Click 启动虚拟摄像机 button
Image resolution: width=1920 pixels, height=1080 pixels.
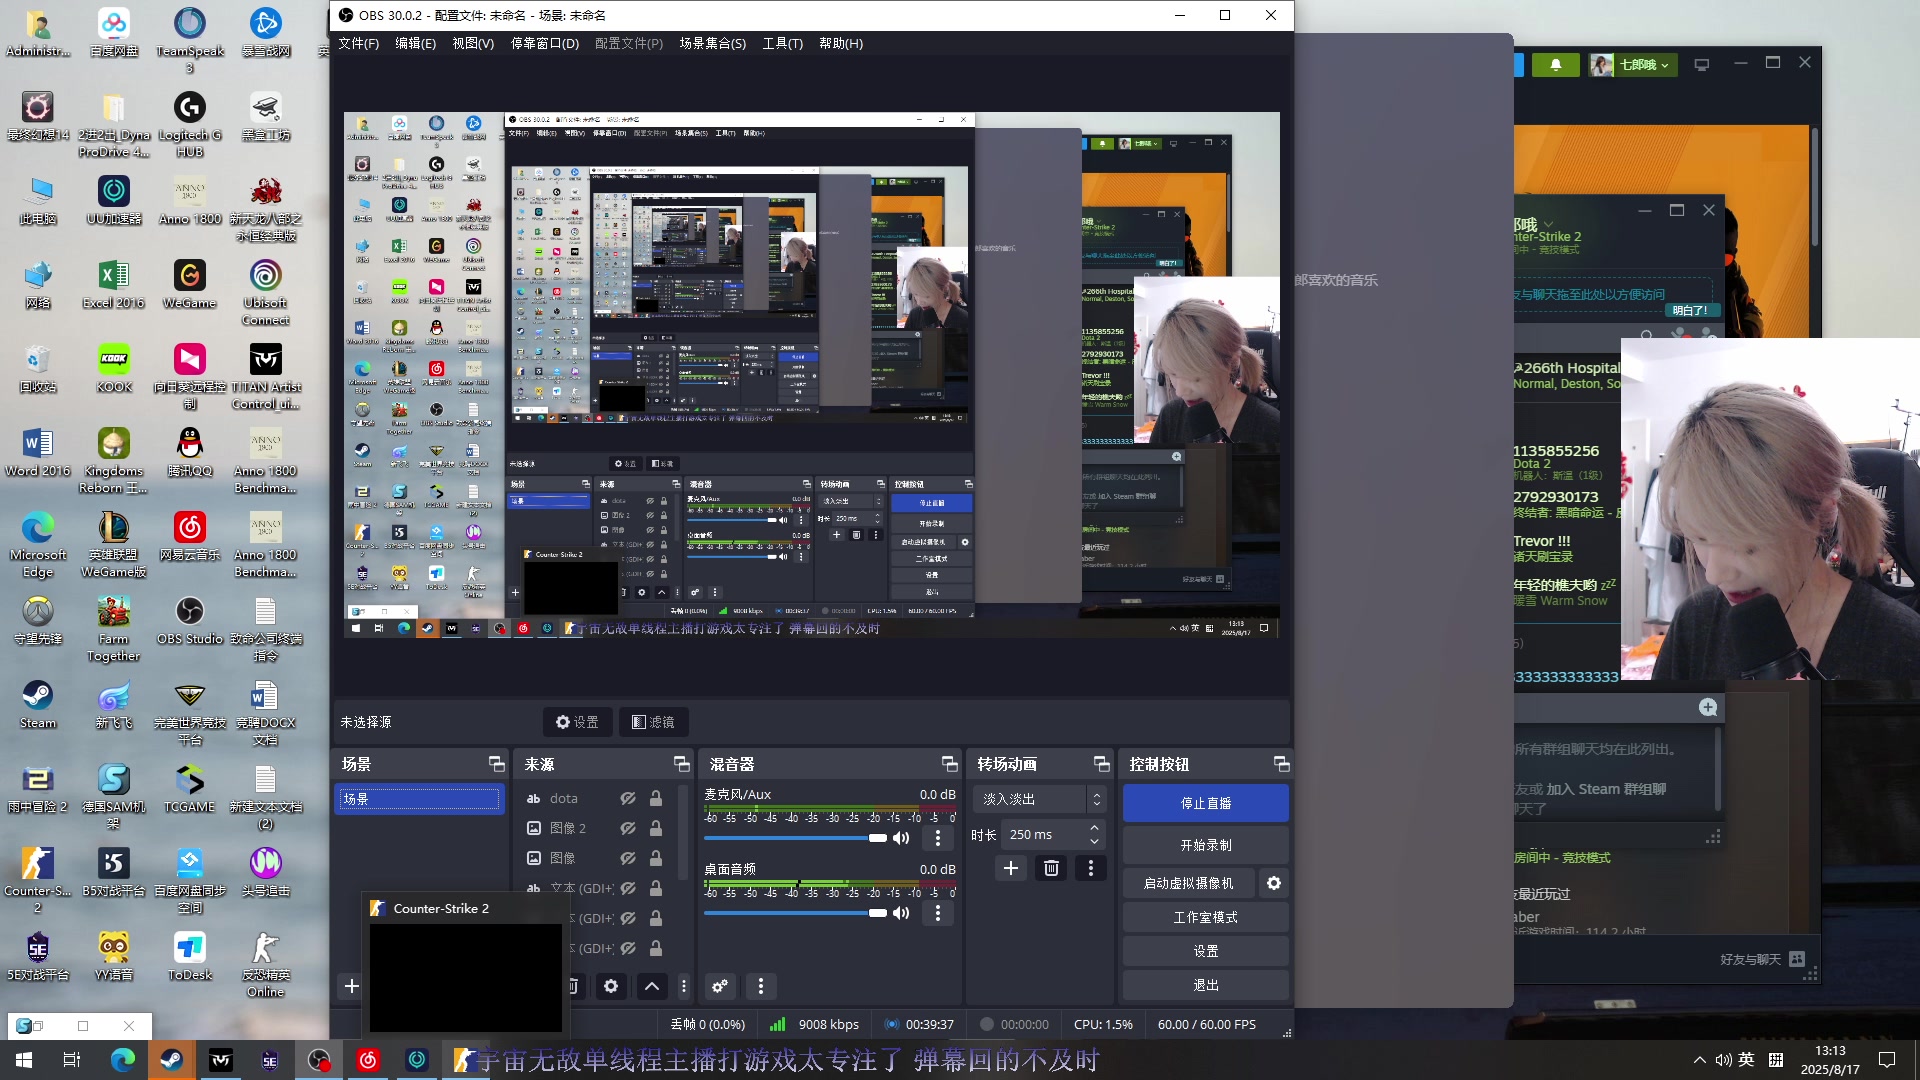(x=1189, y=883)
